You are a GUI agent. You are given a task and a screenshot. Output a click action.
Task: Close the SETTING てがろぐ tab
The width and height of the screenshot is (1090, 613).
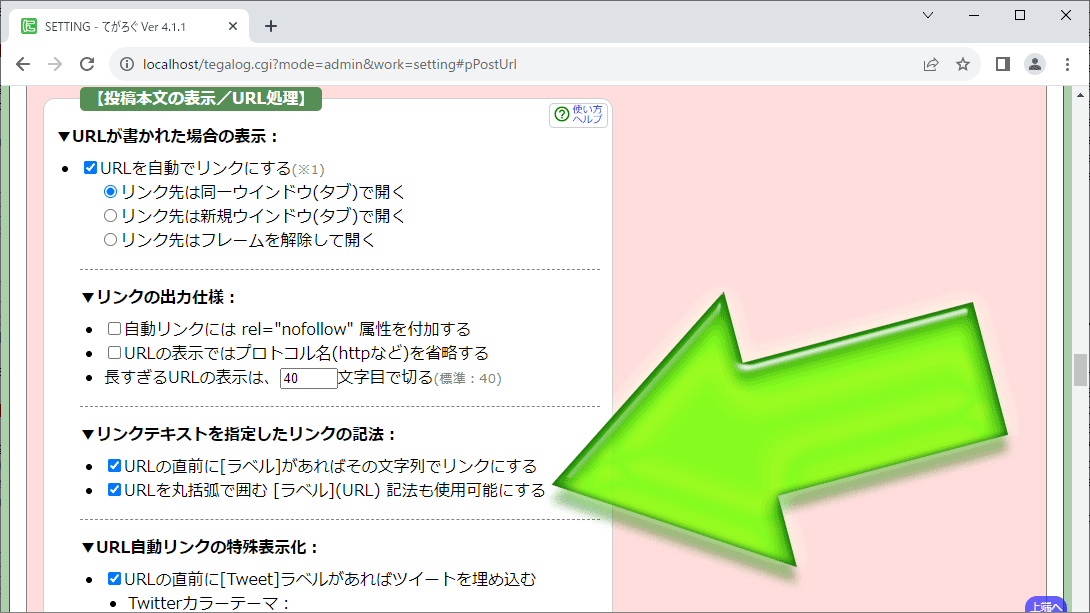point(233,26)
